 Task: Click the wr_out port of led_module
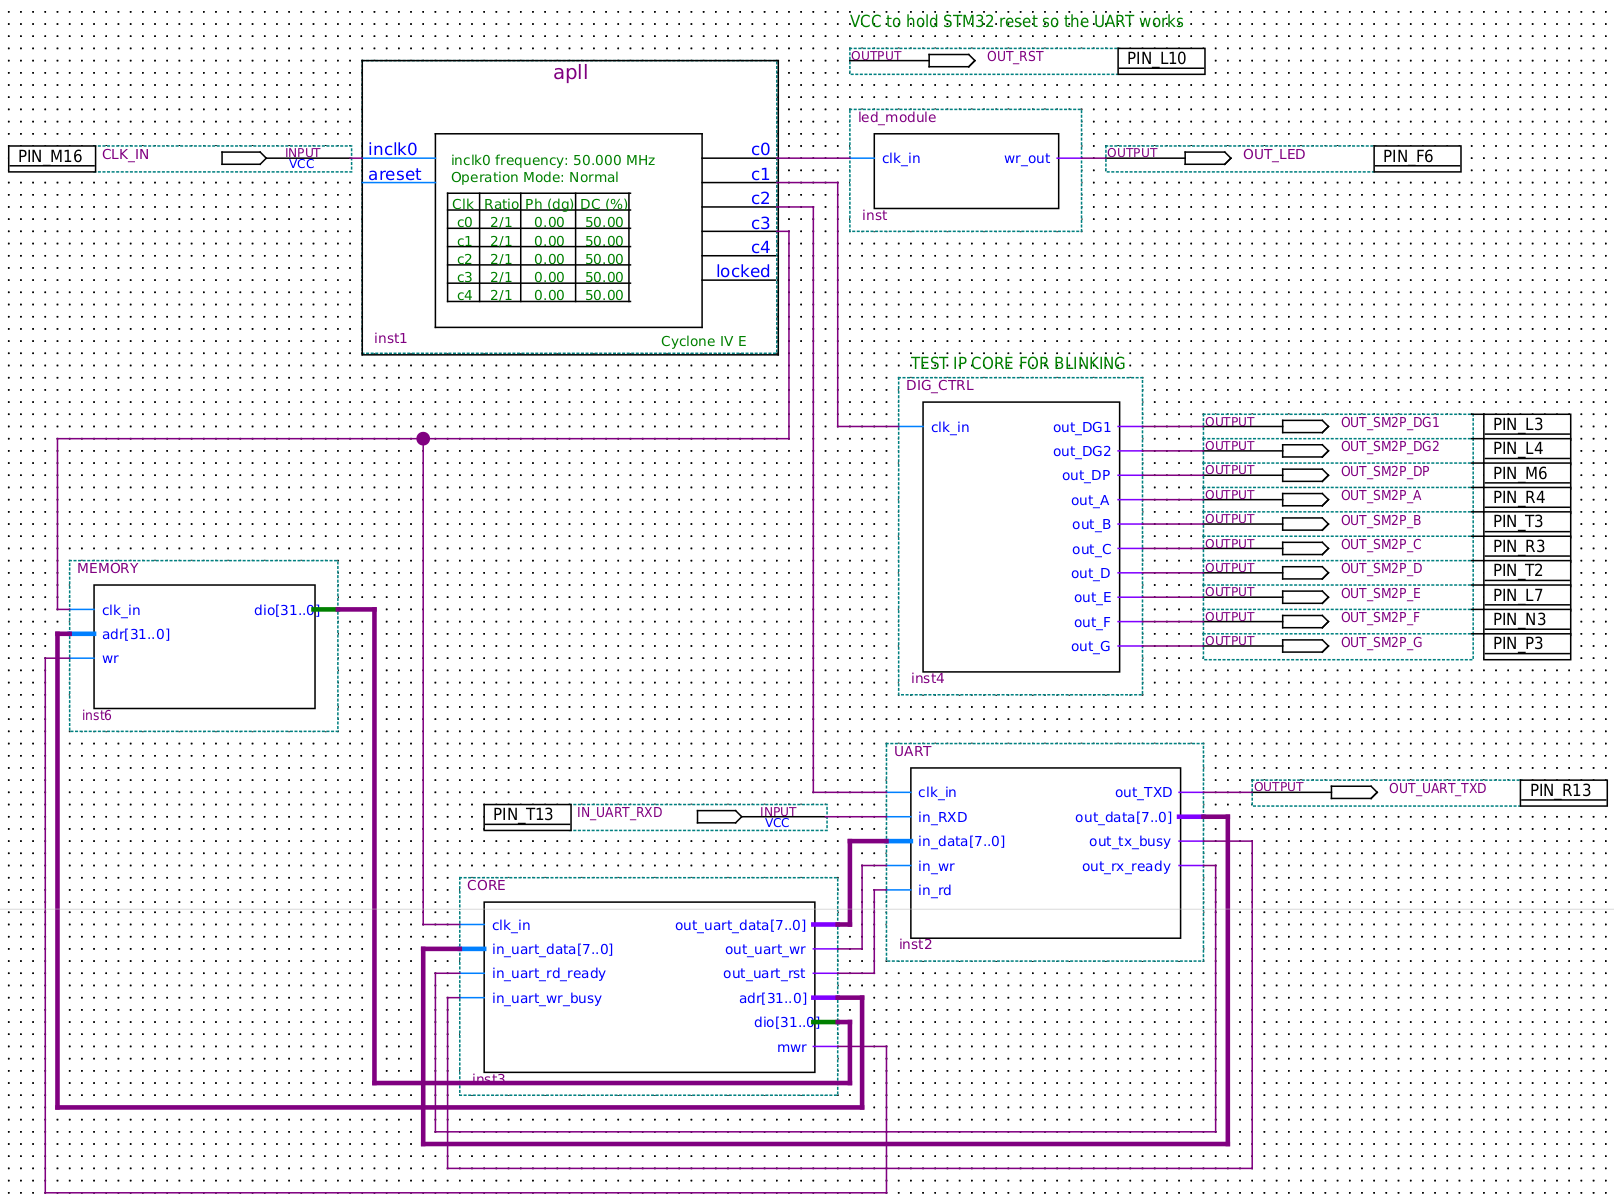(1027, 159)
